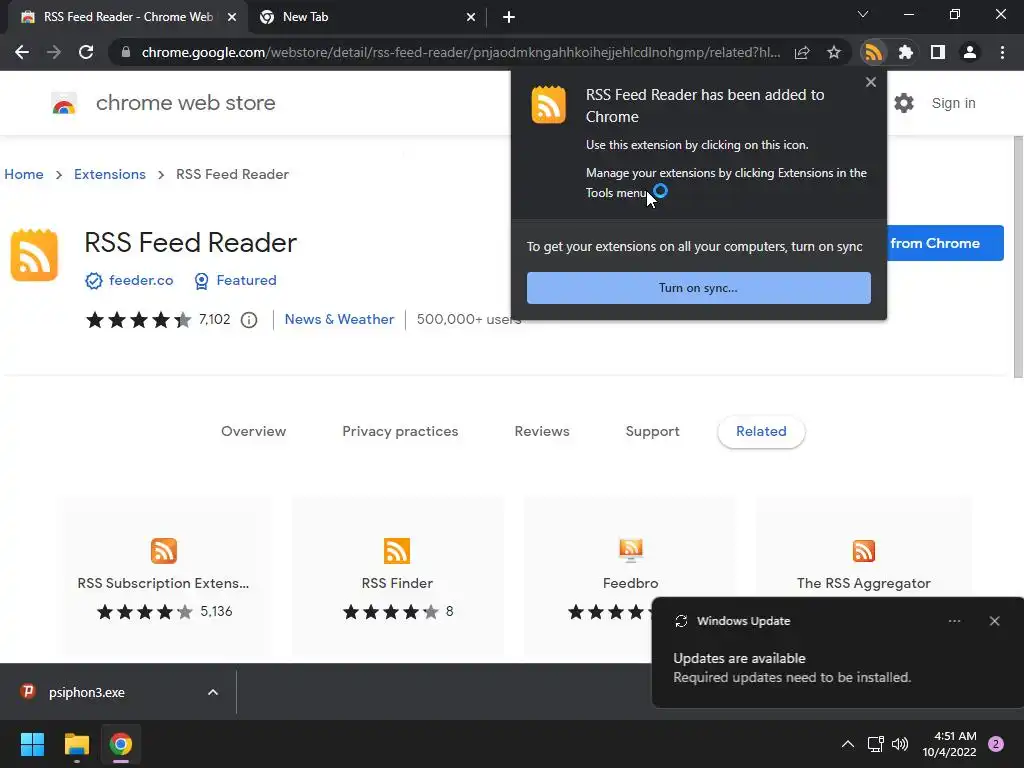Close the New Tab tab
This screenshot has height=768, width=1024.
pos(471,18)
